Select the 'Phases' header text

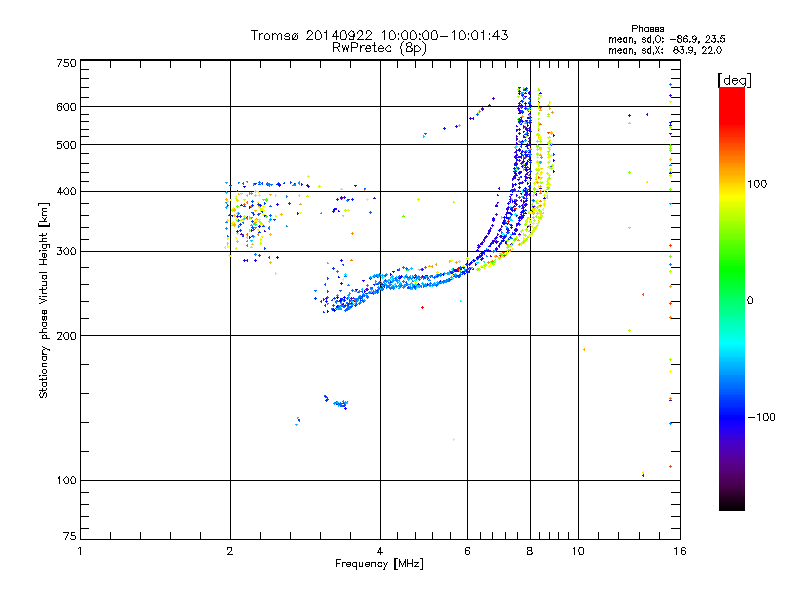coord(647,29)
